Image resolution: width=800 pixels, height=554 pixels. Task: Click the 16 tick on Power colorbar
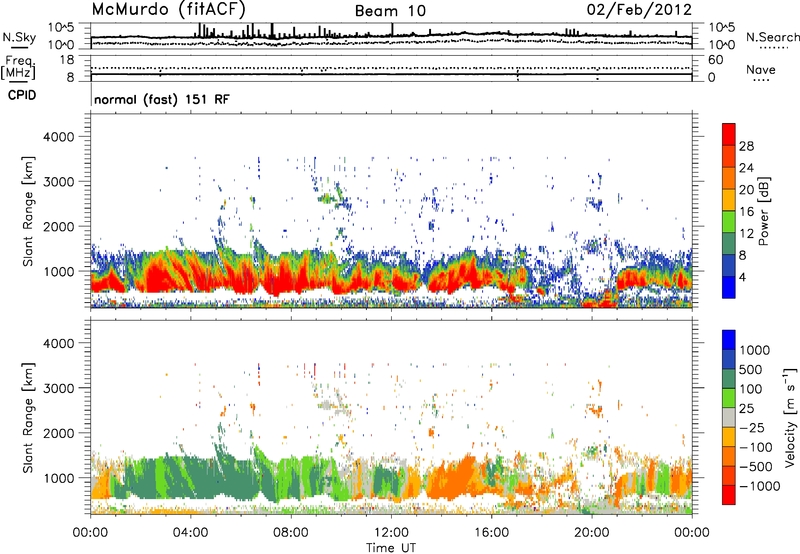(746, 212)
